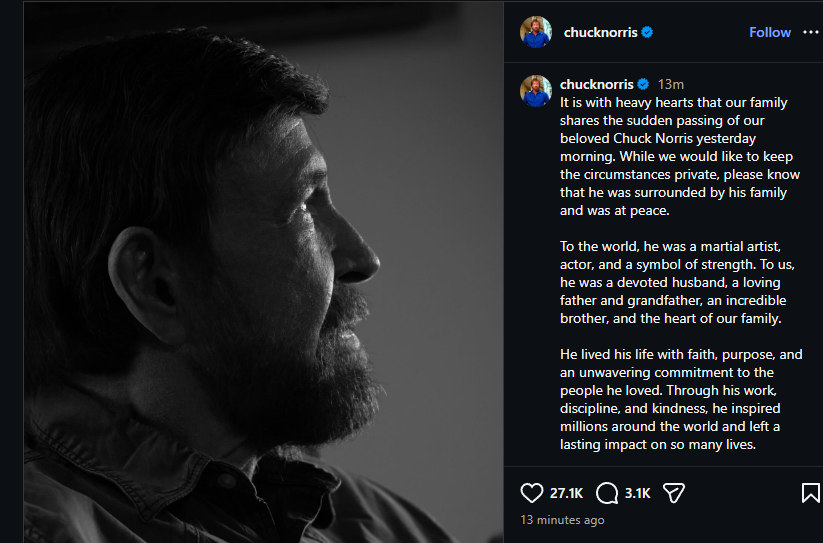Viewport: 823px width, 543px height.
Task: Open the profile picture in the post header
Action: 535,32
